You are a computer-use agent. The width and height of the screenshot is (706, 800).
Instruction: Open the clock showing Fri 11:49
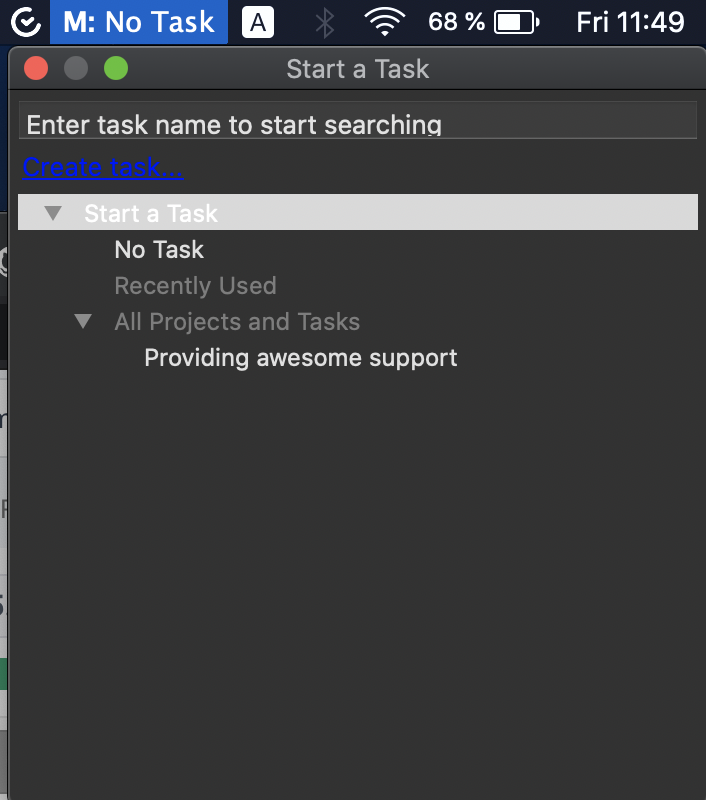pos(631,21)
